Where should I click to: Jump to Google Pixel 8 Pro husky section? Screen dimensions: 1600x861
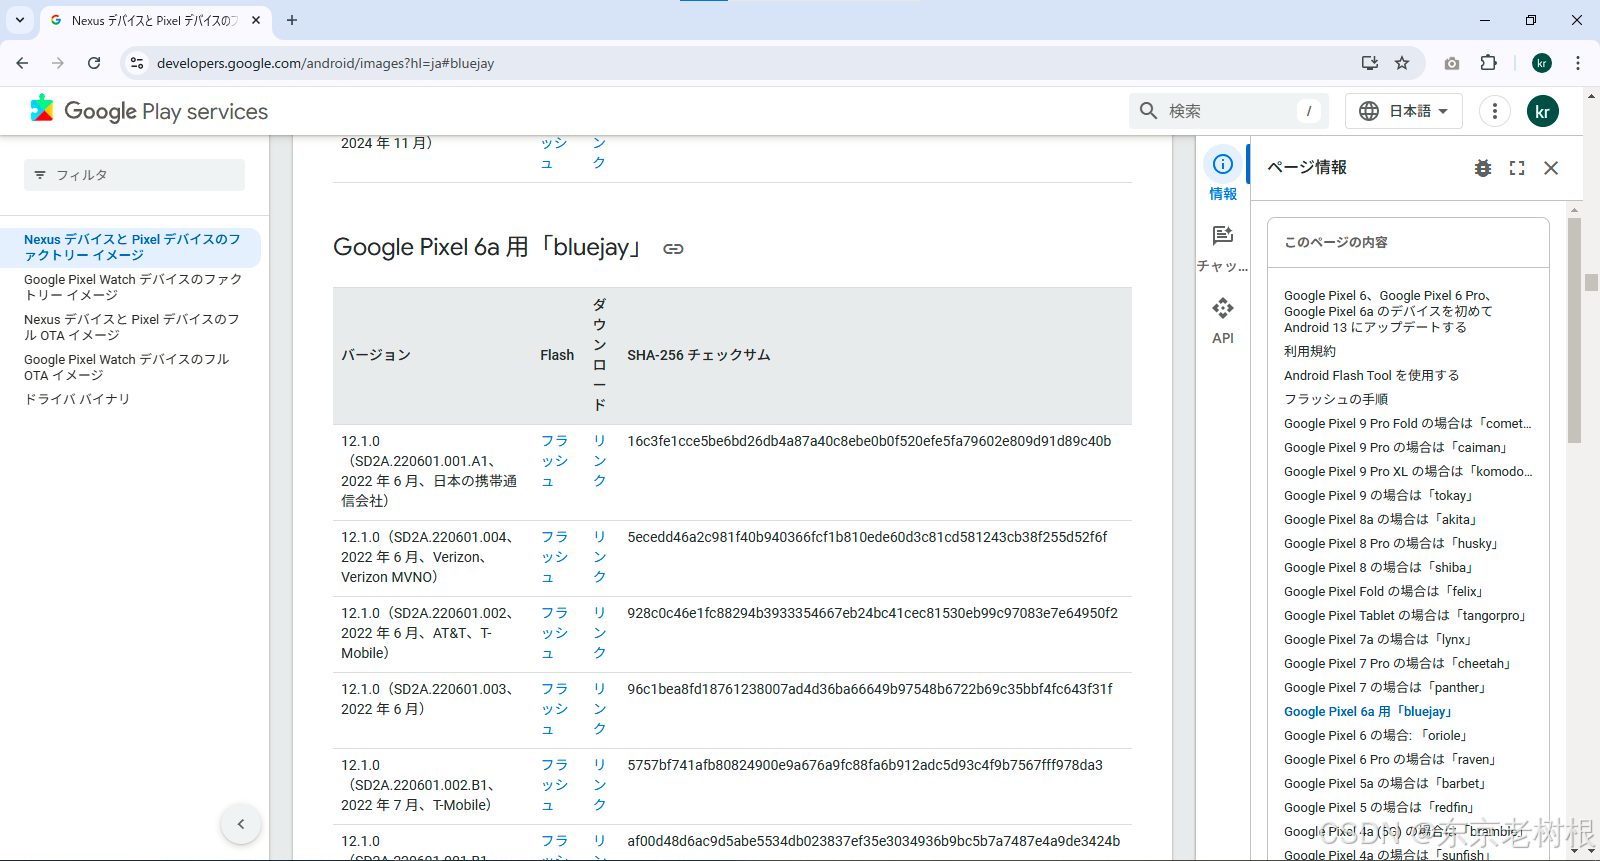(1391, 543)
